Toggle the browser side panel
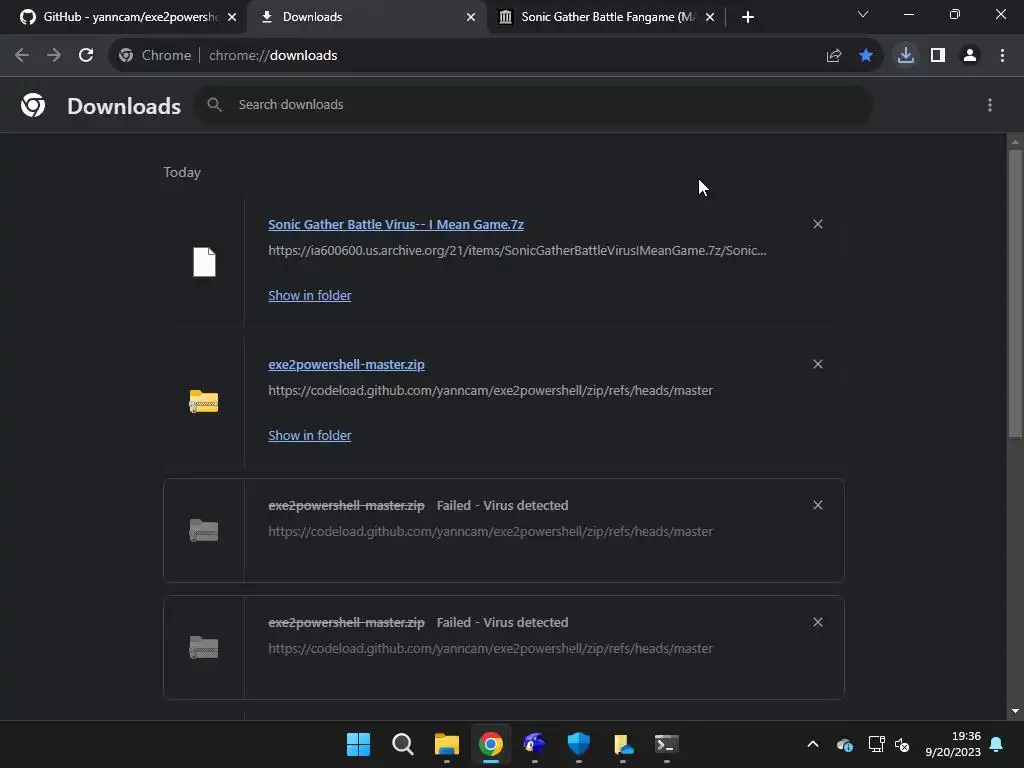 click(938, 56)
